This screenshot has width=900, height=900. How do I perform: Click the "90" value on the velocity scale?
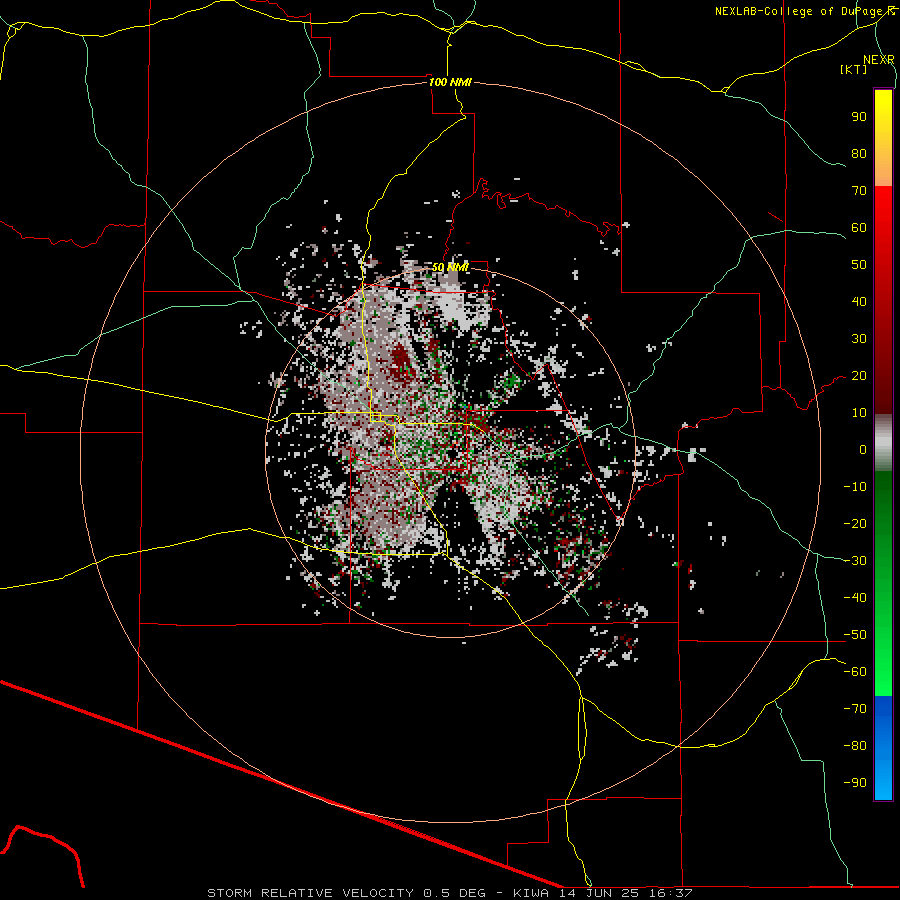859,117
